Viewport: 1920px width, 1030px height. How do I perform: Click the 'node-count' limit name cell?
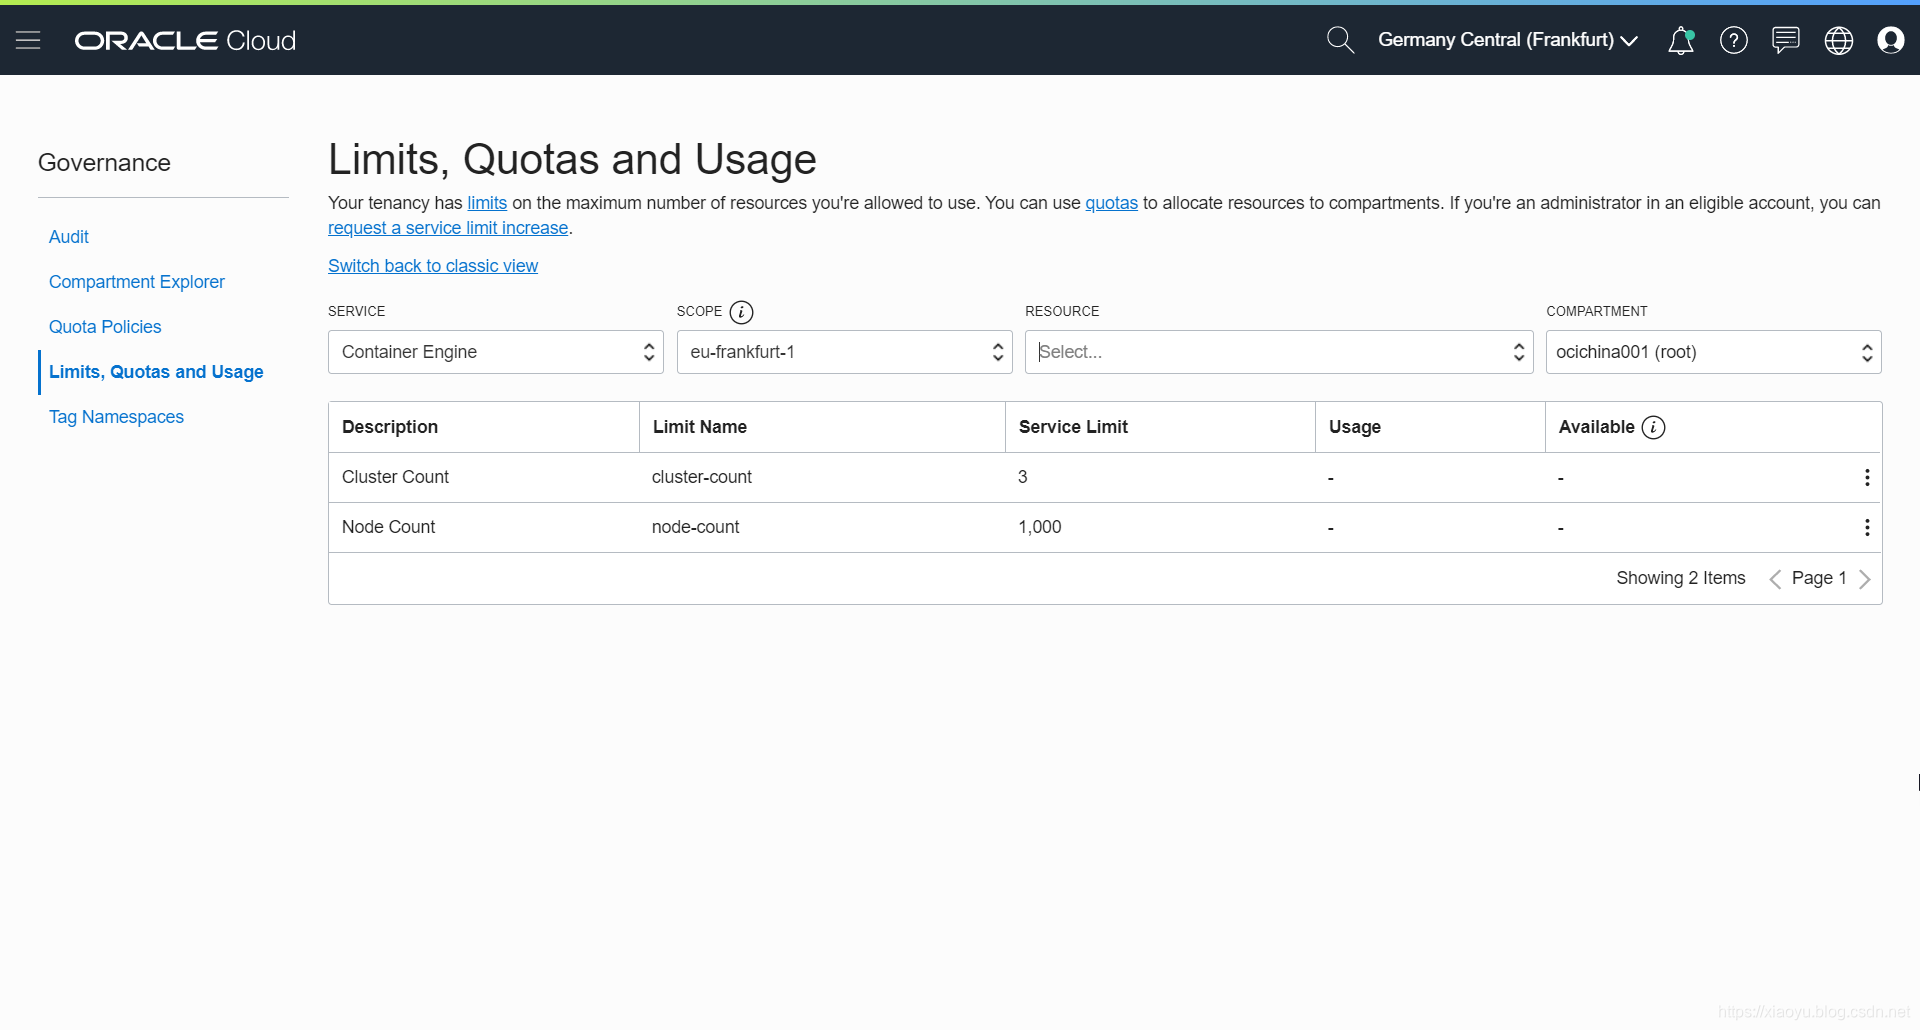695,527
